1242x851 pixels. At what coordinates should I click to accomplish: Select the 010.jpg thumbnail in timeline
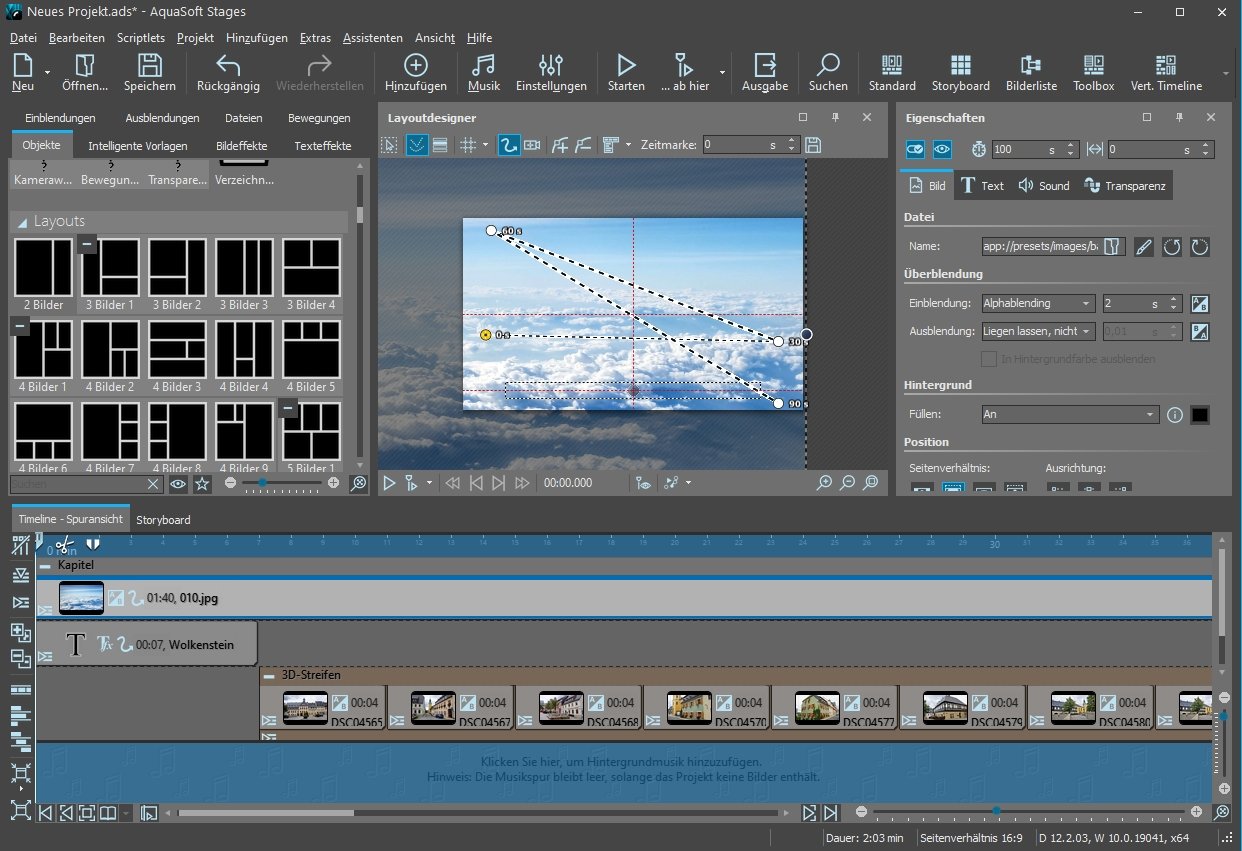point(81,598)
